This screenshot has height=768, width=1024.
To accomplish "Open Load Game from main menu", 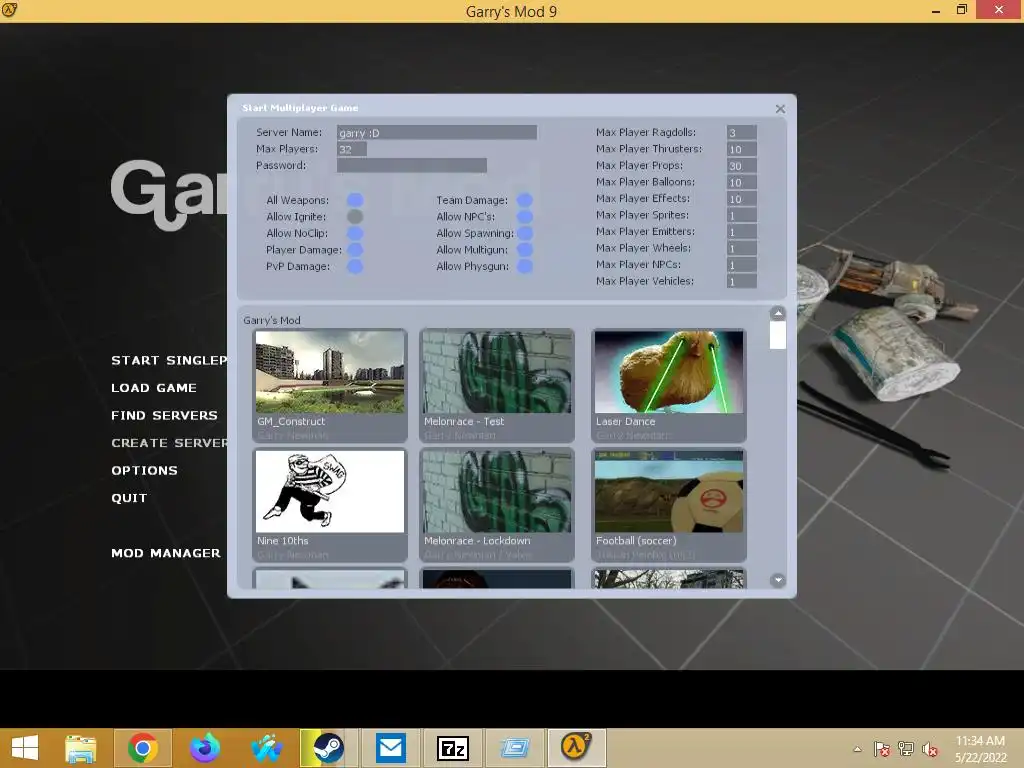I will (154, 388).
